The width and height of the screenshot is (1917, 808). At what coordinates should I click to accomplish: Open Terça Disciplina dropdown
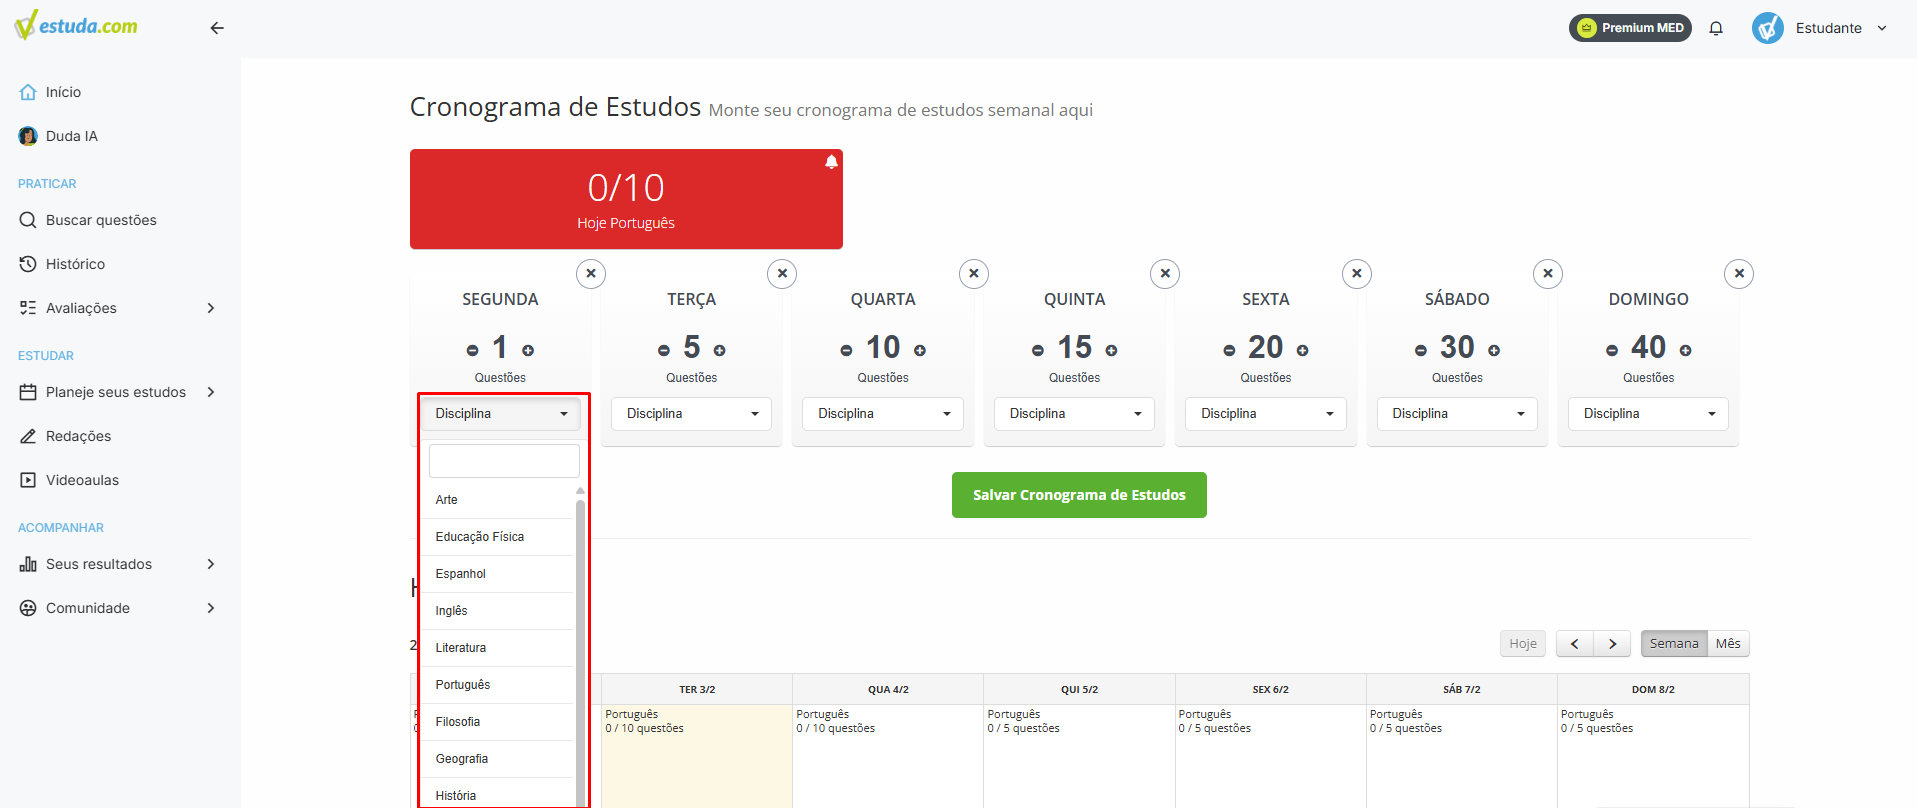pos(691,414)
